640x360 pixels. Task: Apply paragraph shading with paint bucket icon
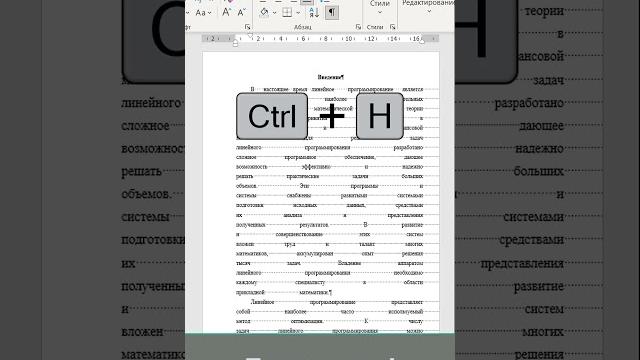point(264,13)
